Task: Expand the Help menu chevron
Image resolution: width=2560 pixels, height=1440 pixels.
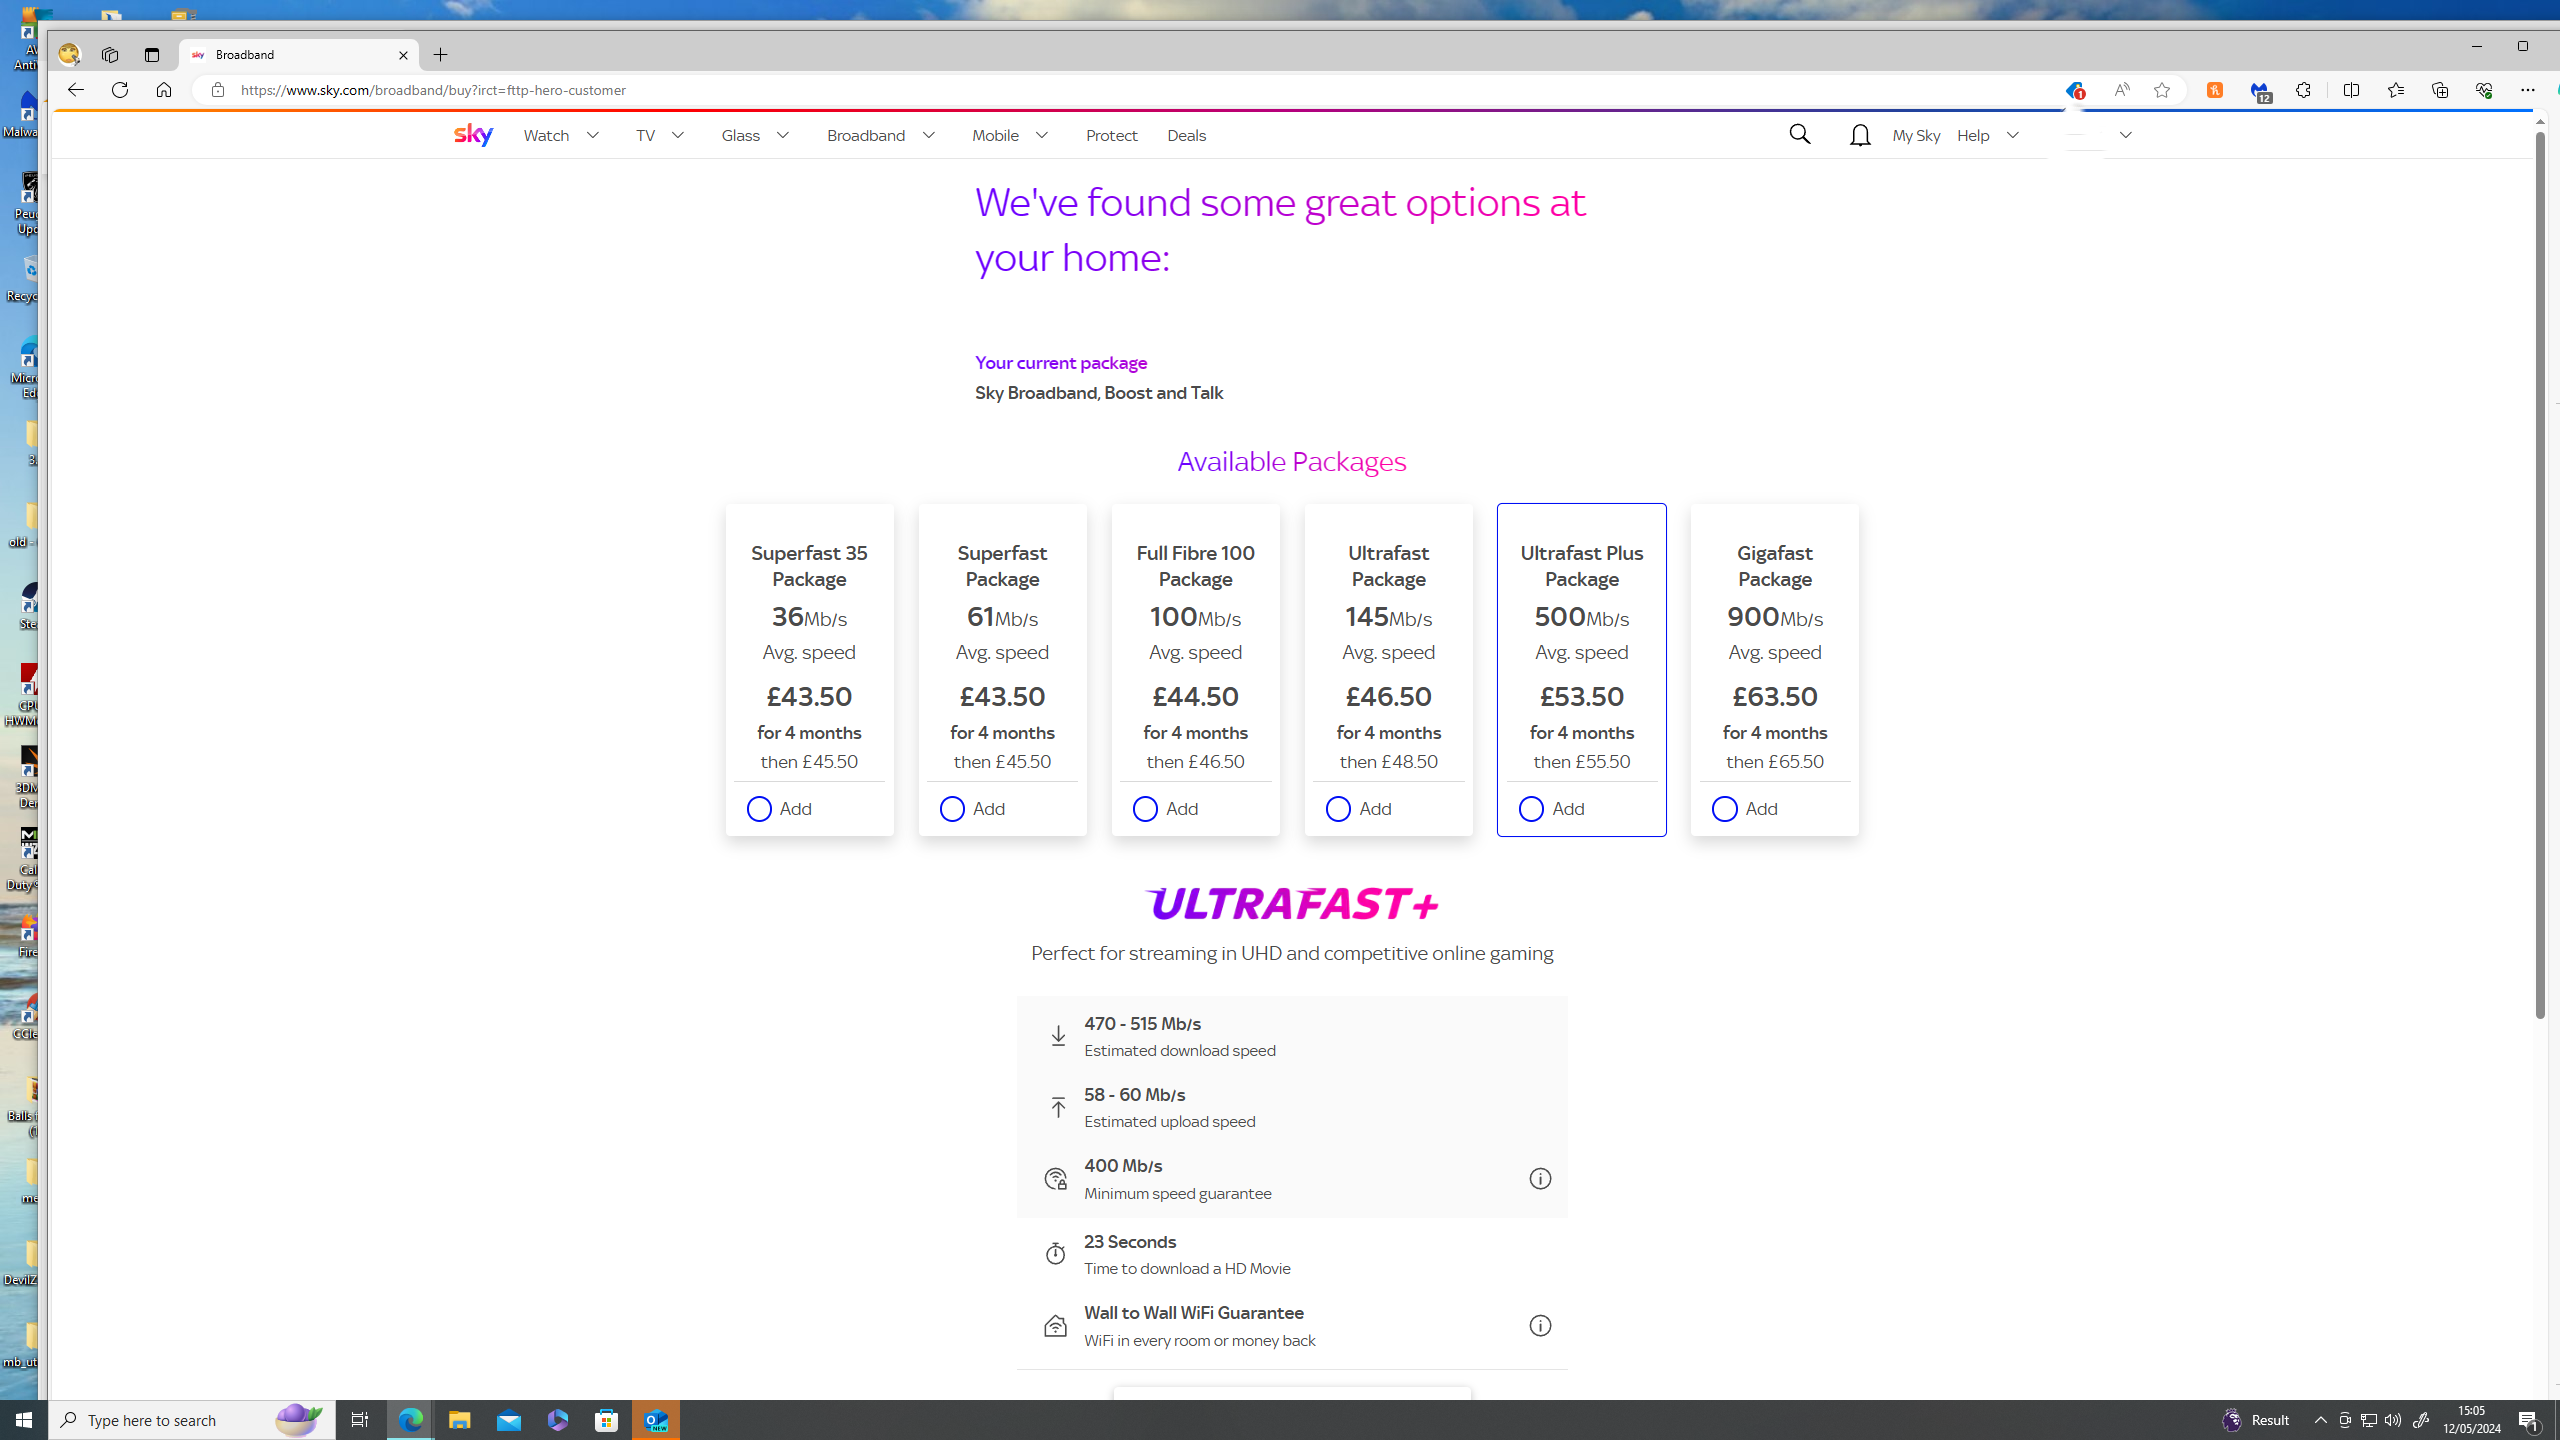Action: pyautogui.click(x=2012, y=136)
